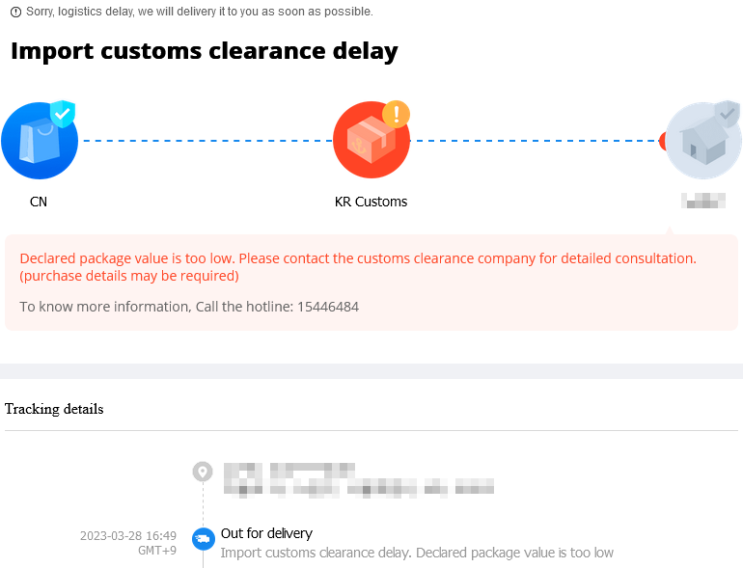
Task: Click the "KR Customs" label
Action: [x=371, y=202]
